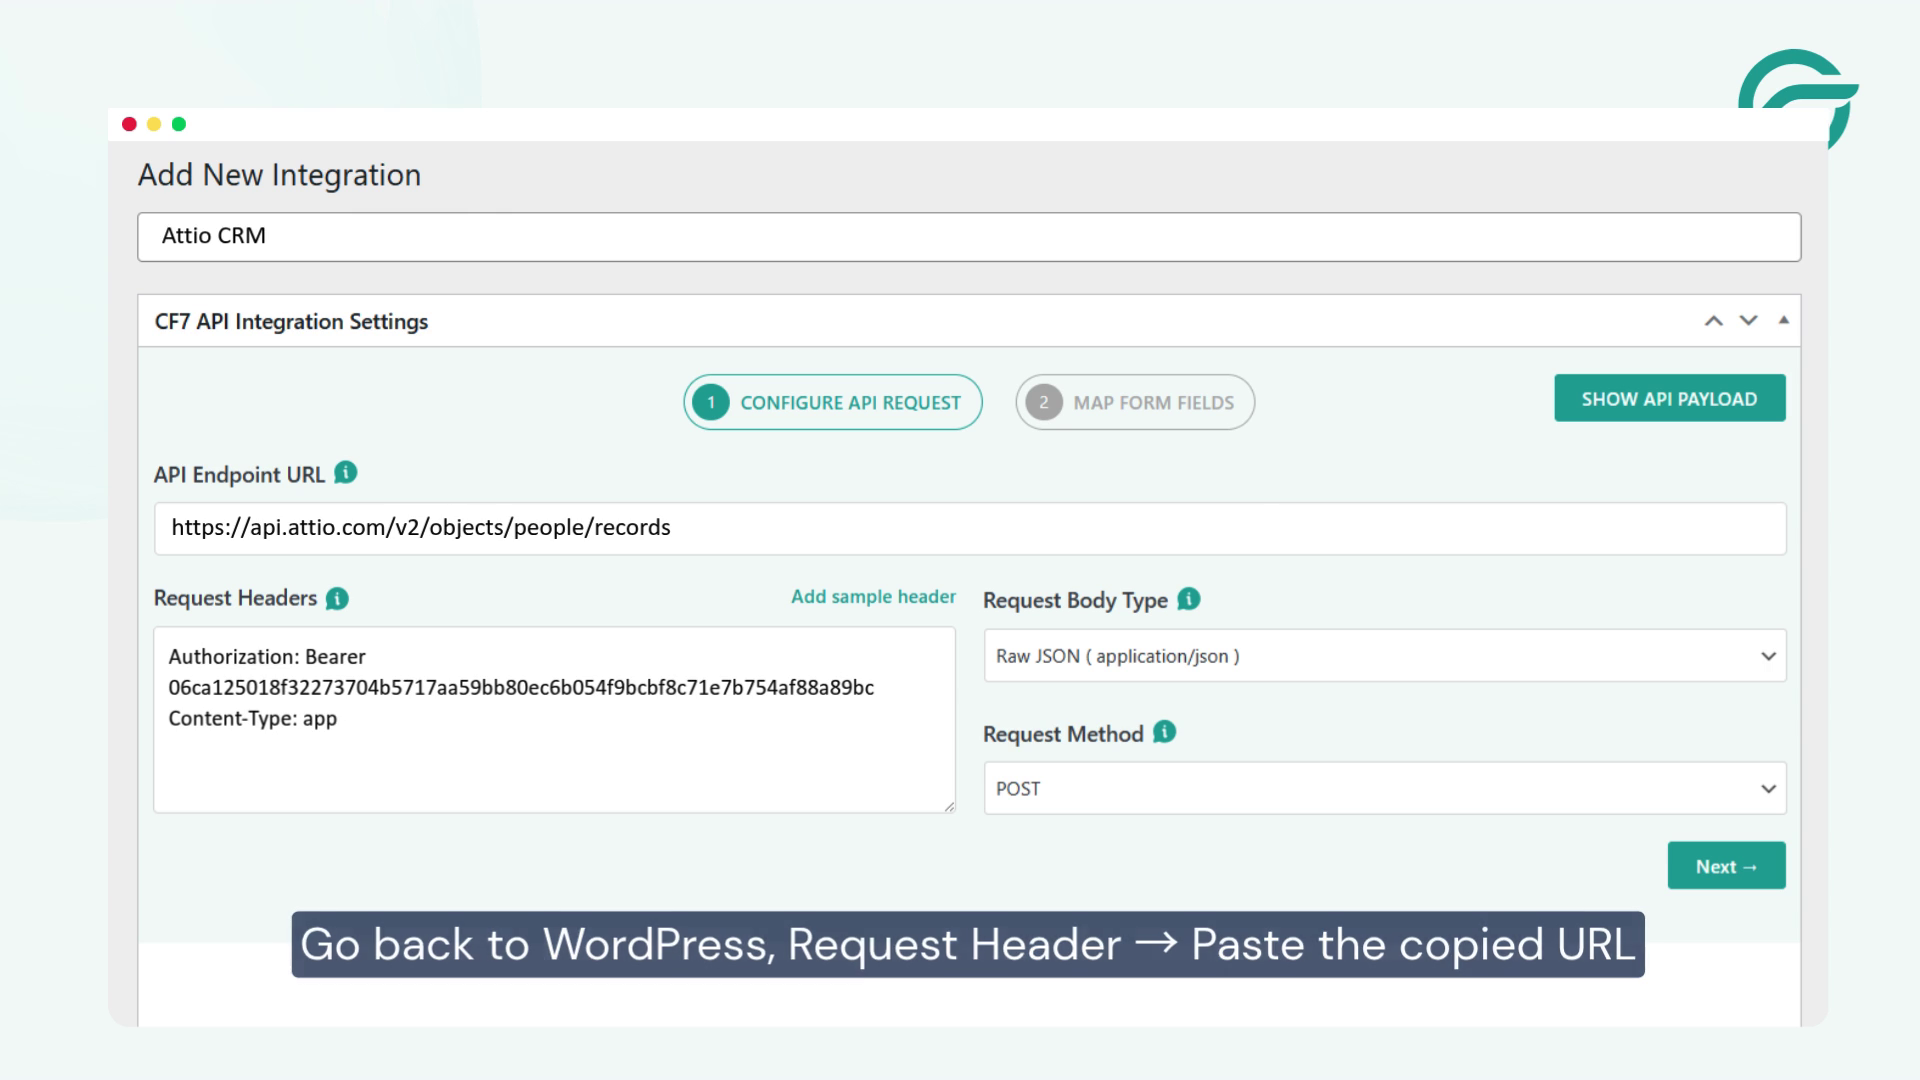
Task: Click the Request Method info icon
Action: pos(1164,732)
